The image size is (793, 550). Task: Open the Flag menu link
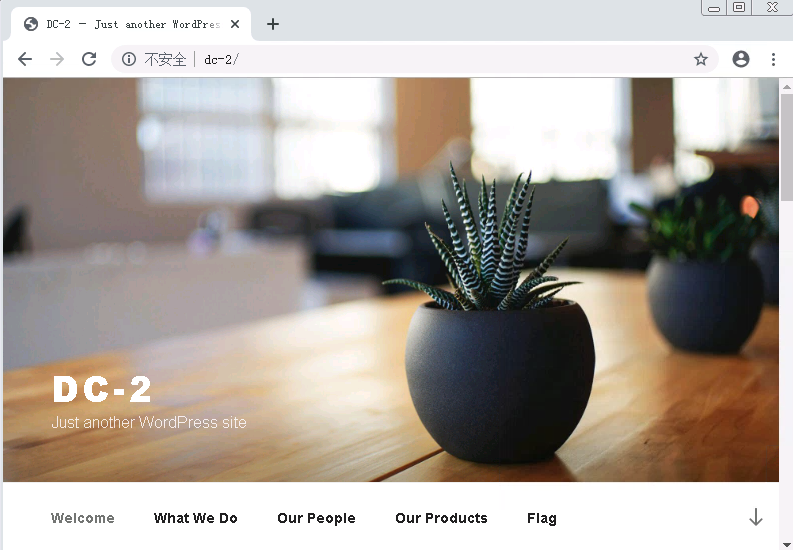[542, 518]
